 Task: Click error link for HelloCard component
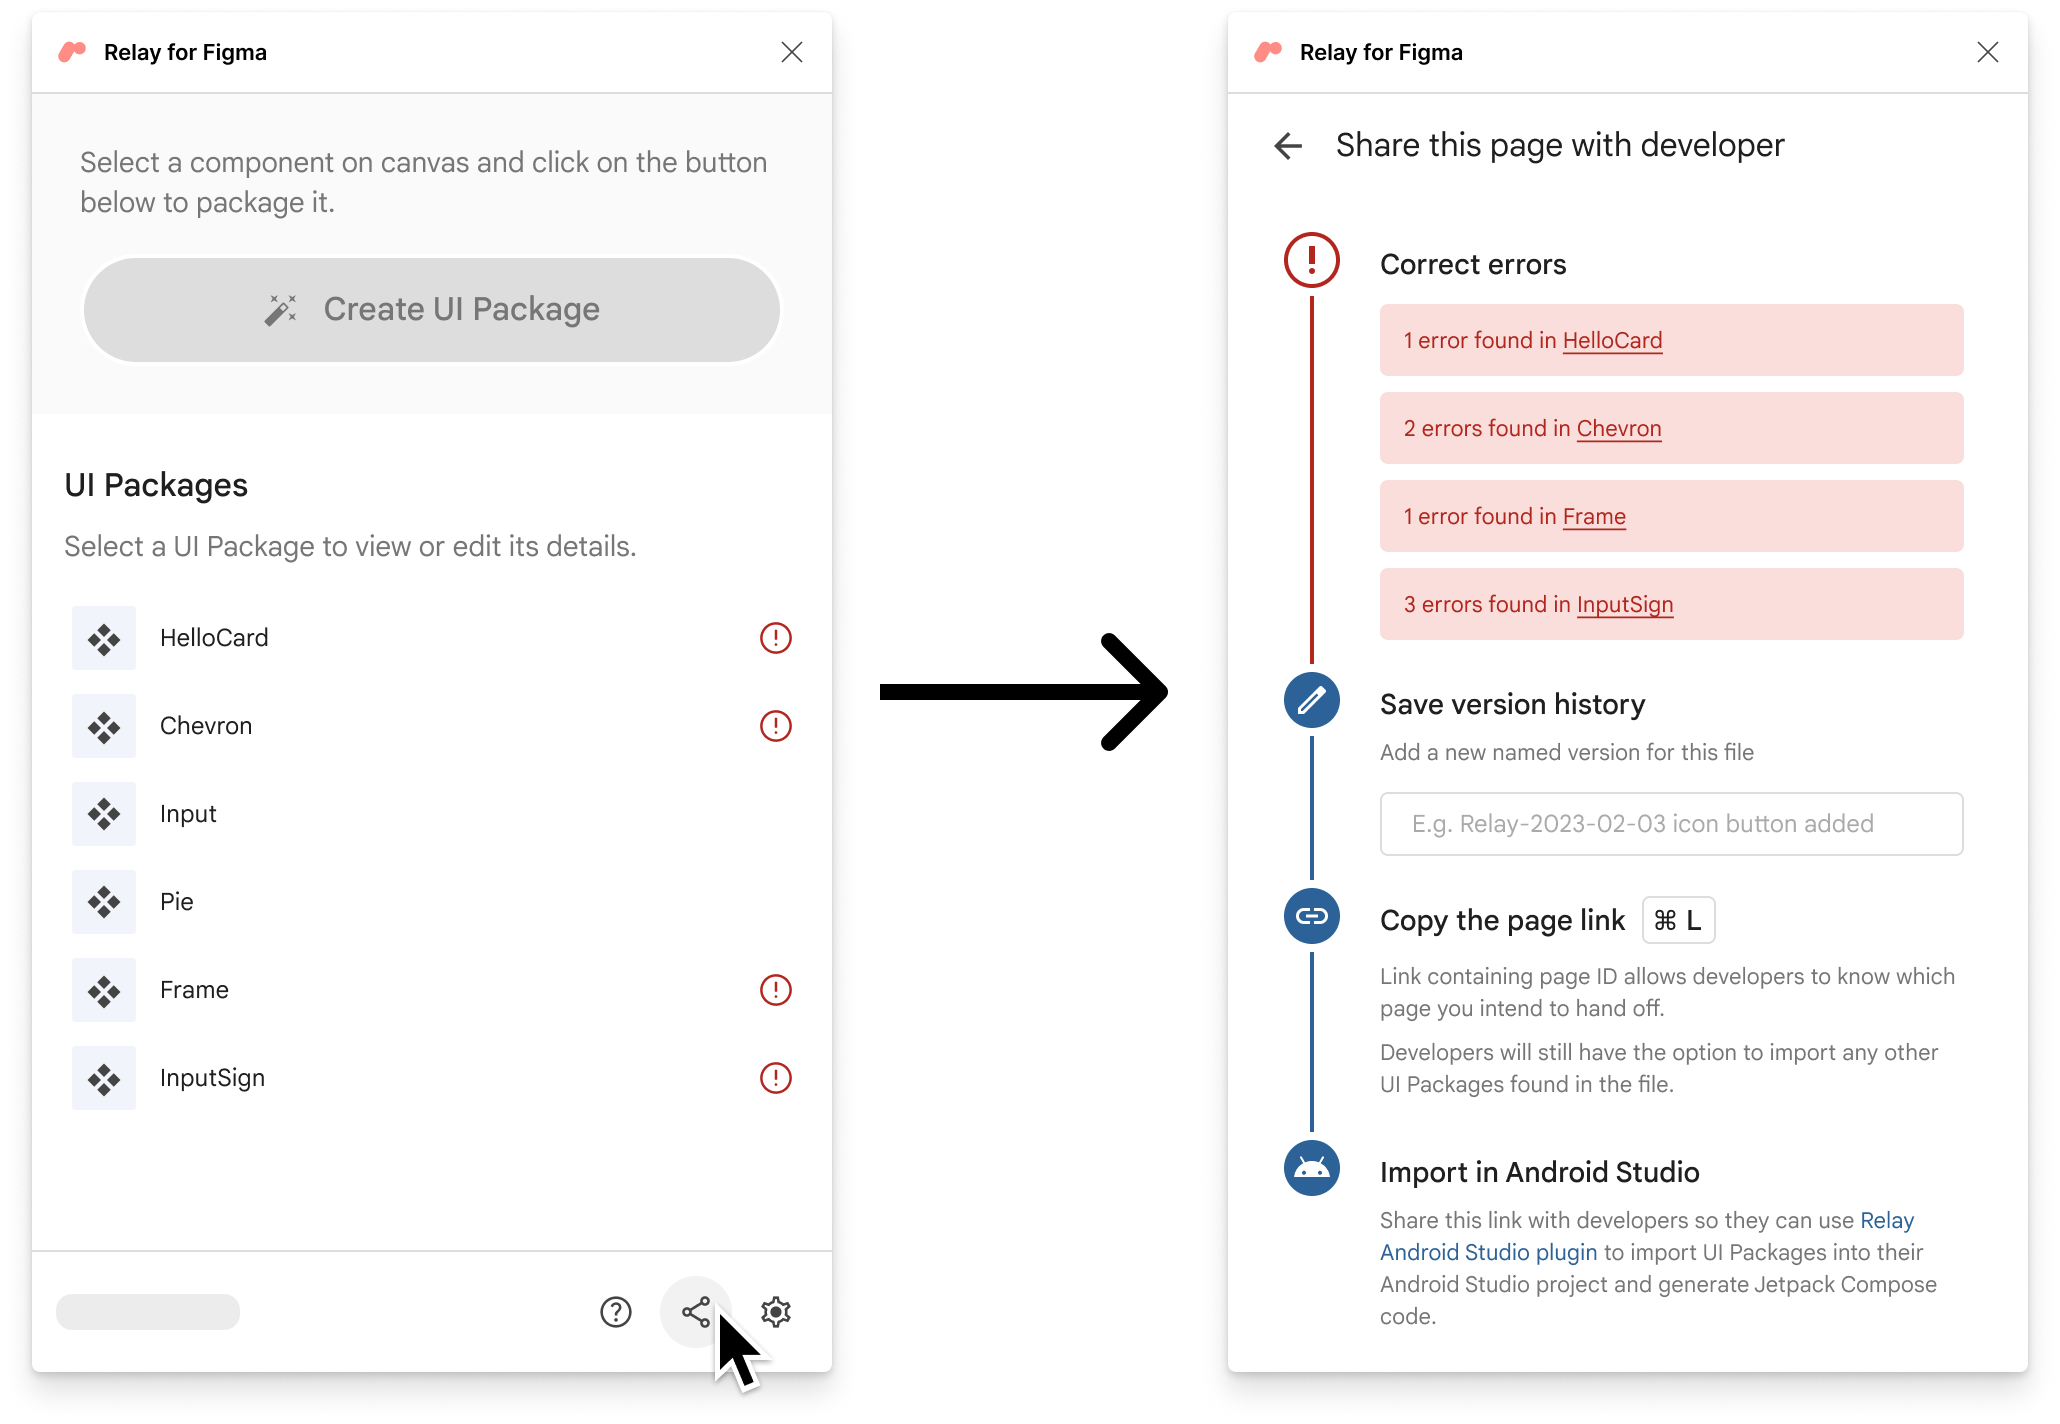pos(1612,340)
